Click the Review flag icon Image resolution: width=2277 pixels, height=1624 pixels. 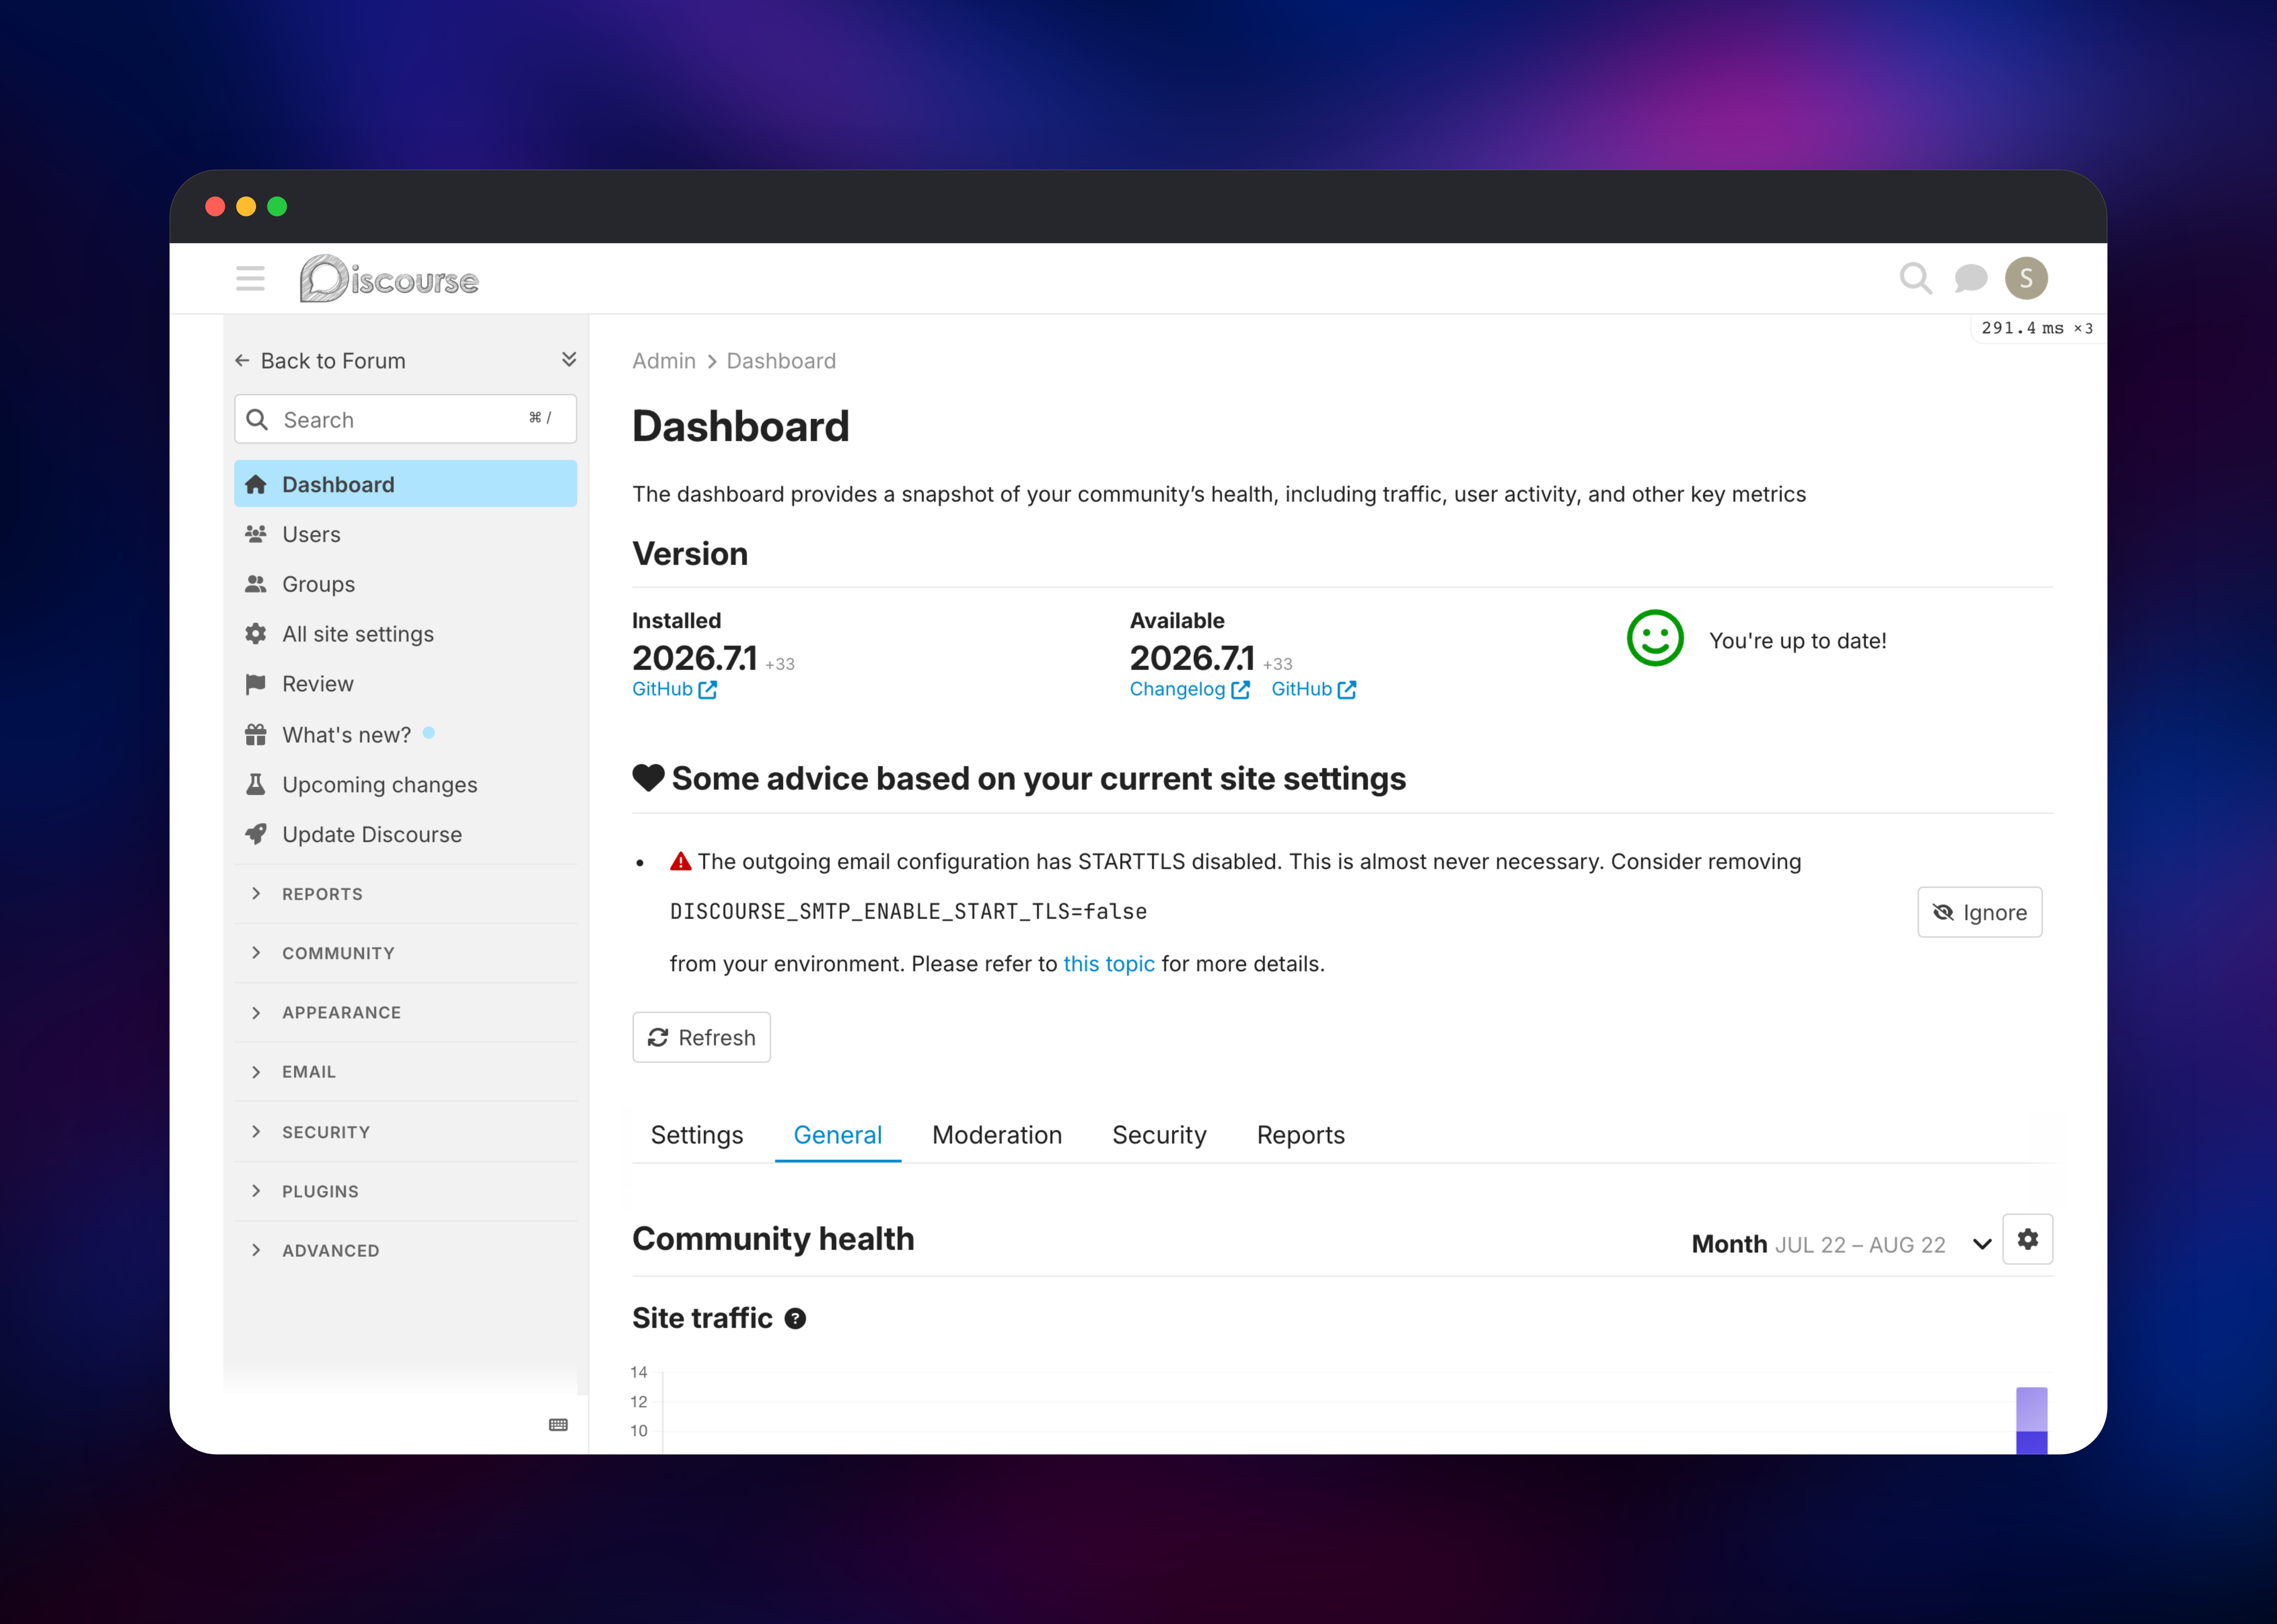256,684
